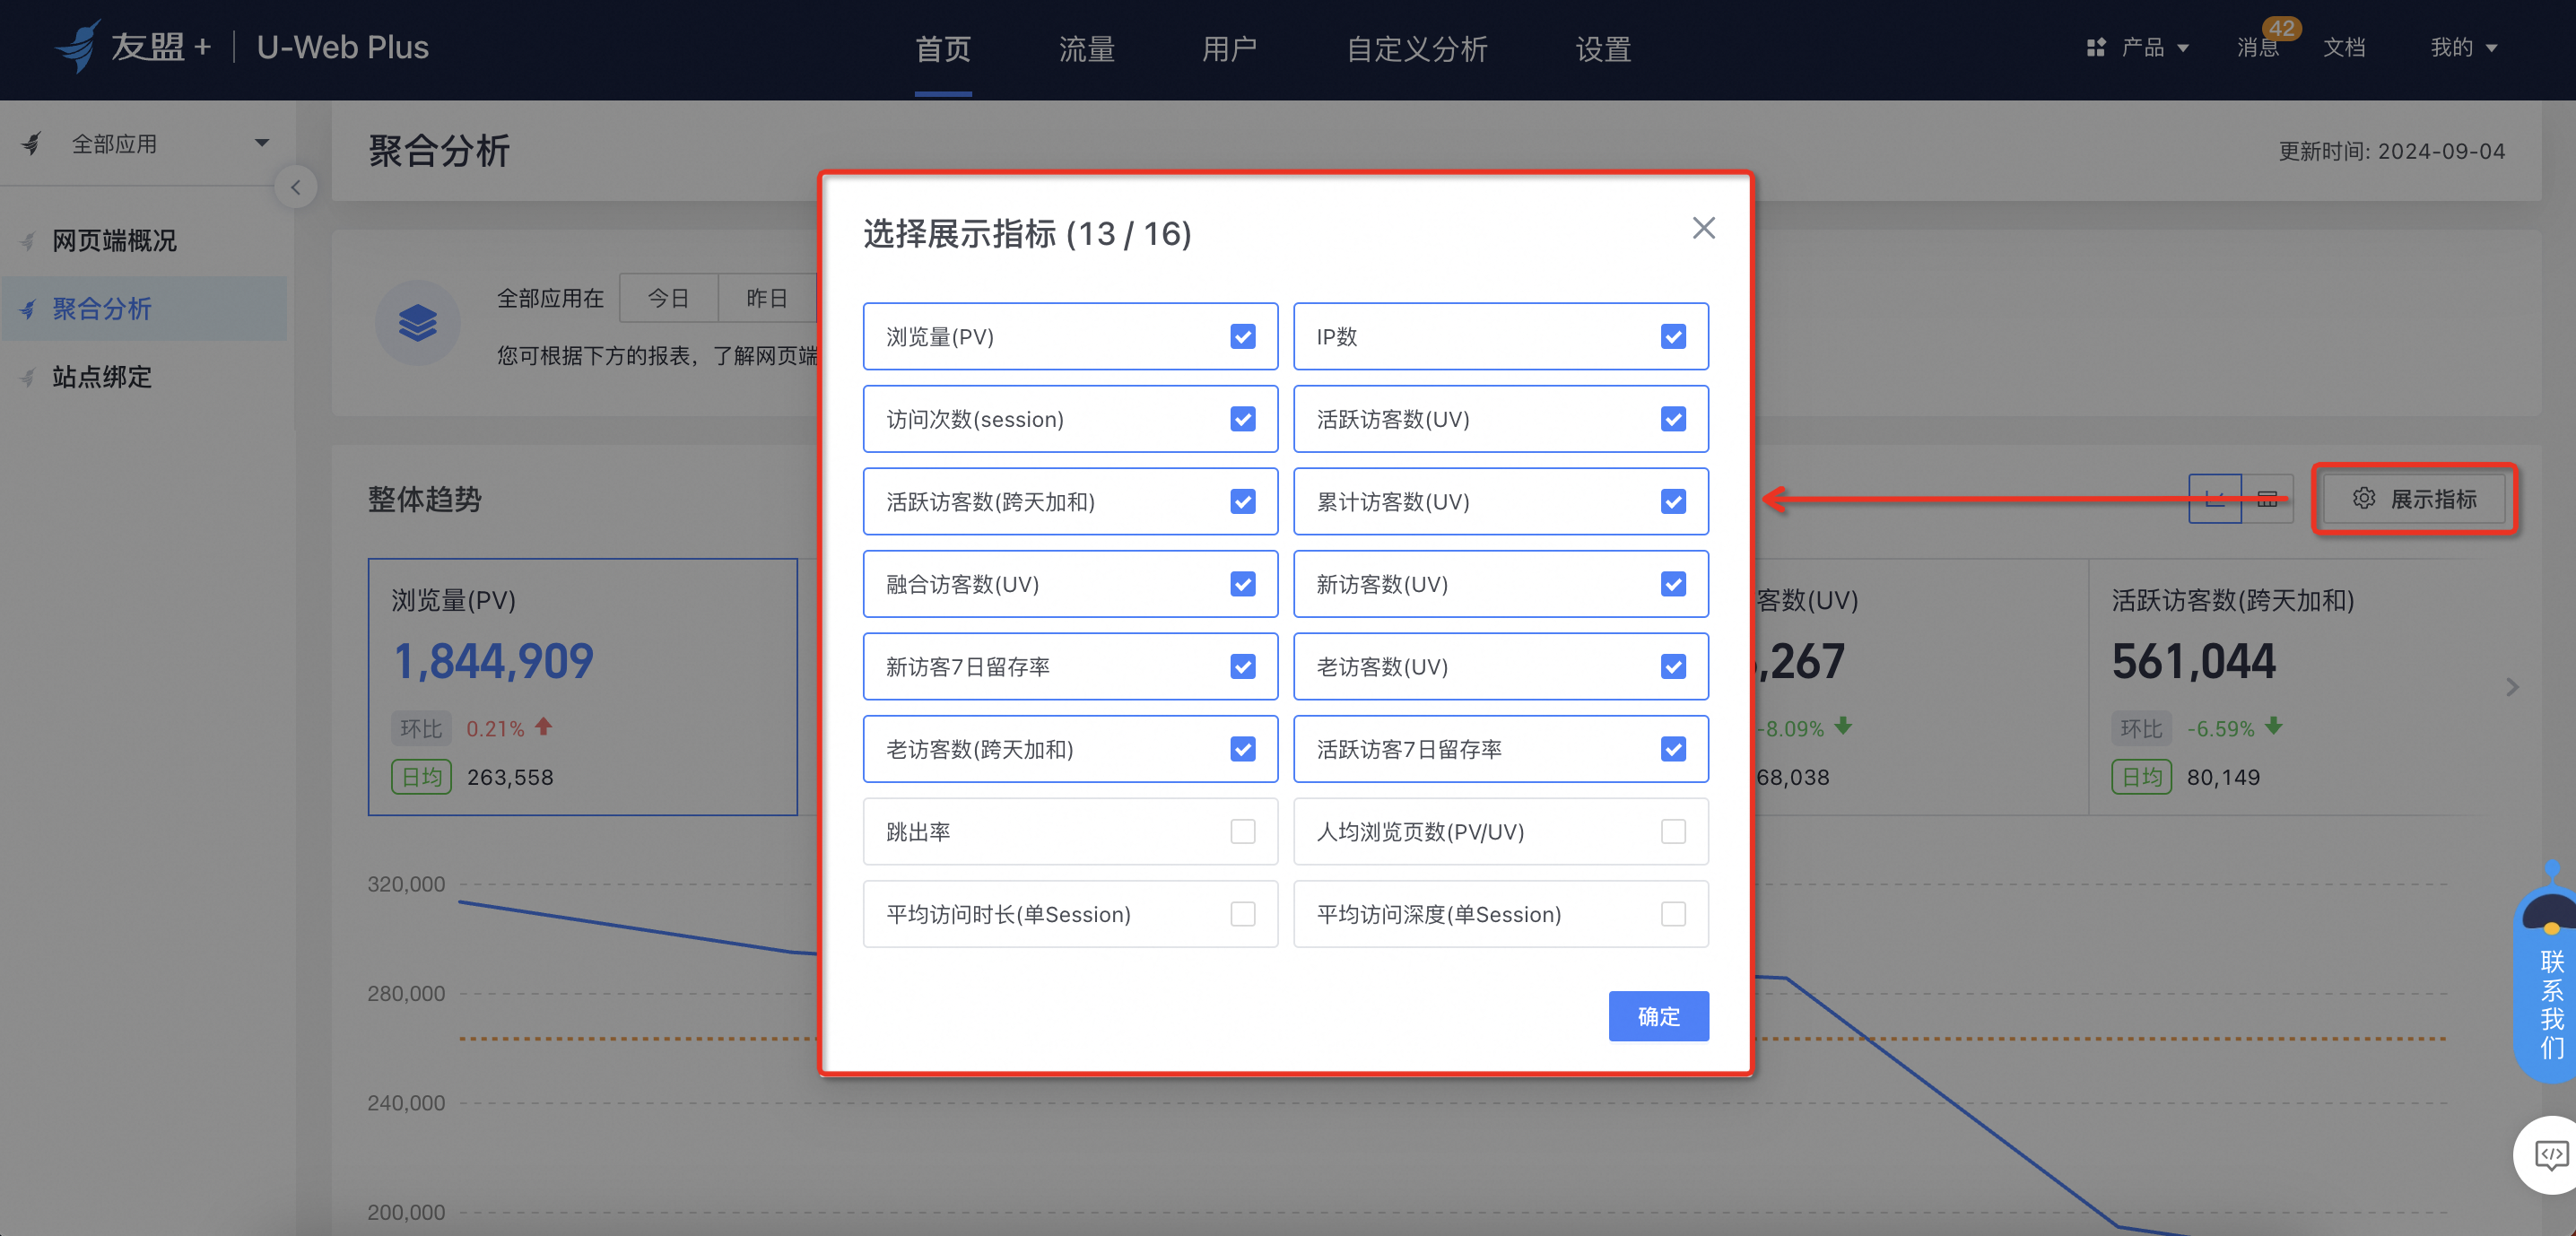Confirm selection with 确定 button
The image size is (2576, 1236).
1658,1016
